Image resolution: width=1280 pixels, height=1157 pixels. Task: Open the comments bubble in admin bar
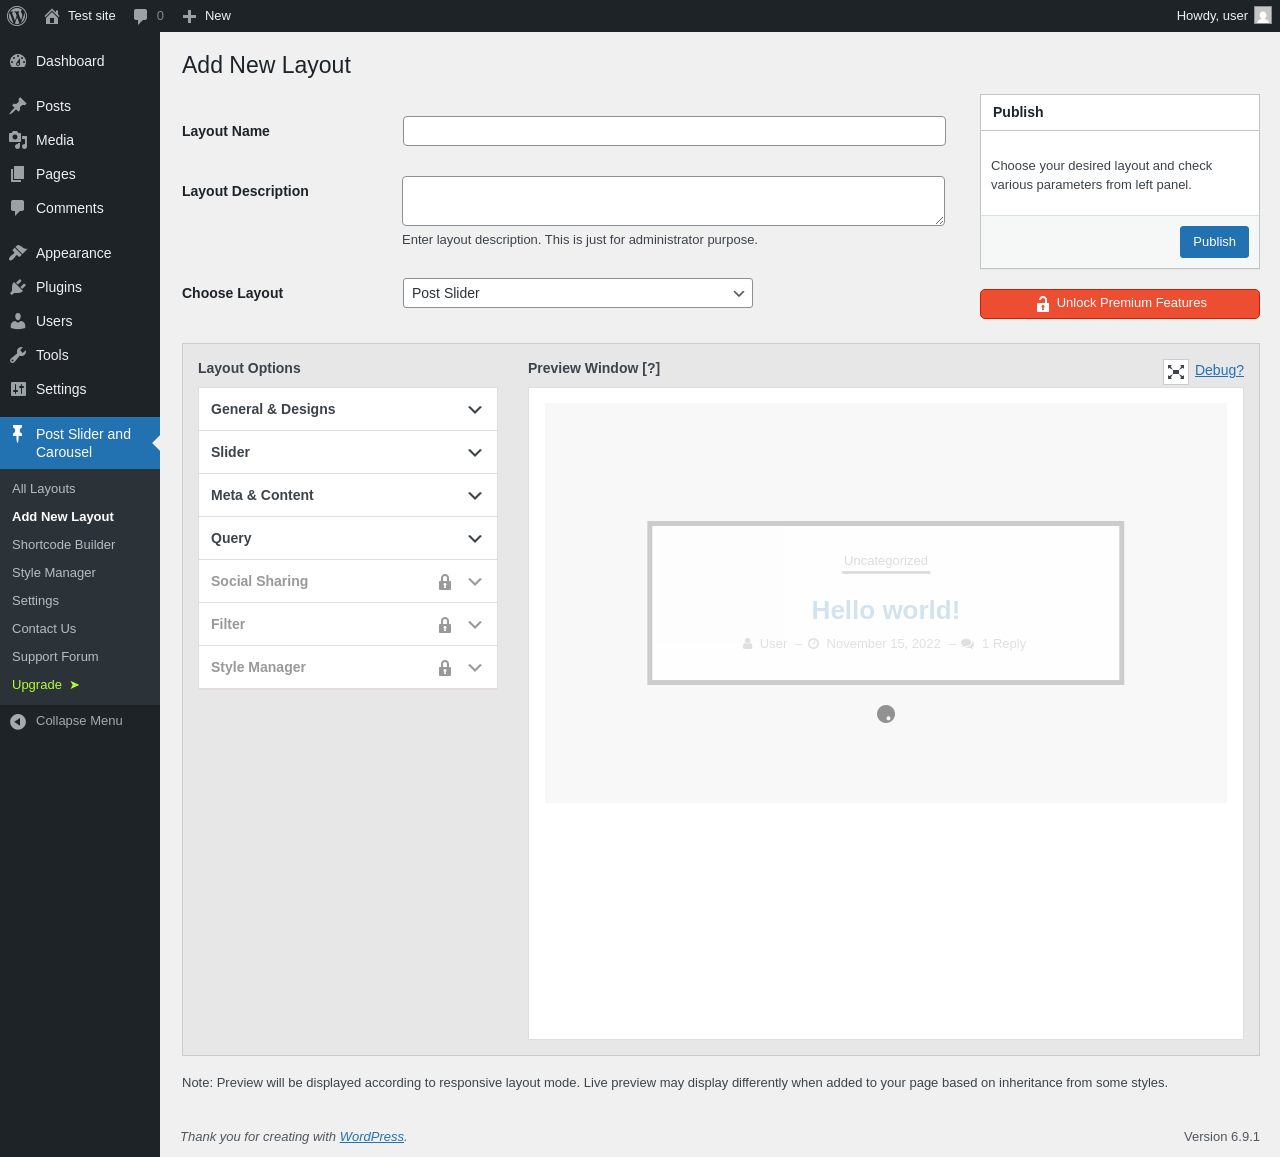pos(148,16)
